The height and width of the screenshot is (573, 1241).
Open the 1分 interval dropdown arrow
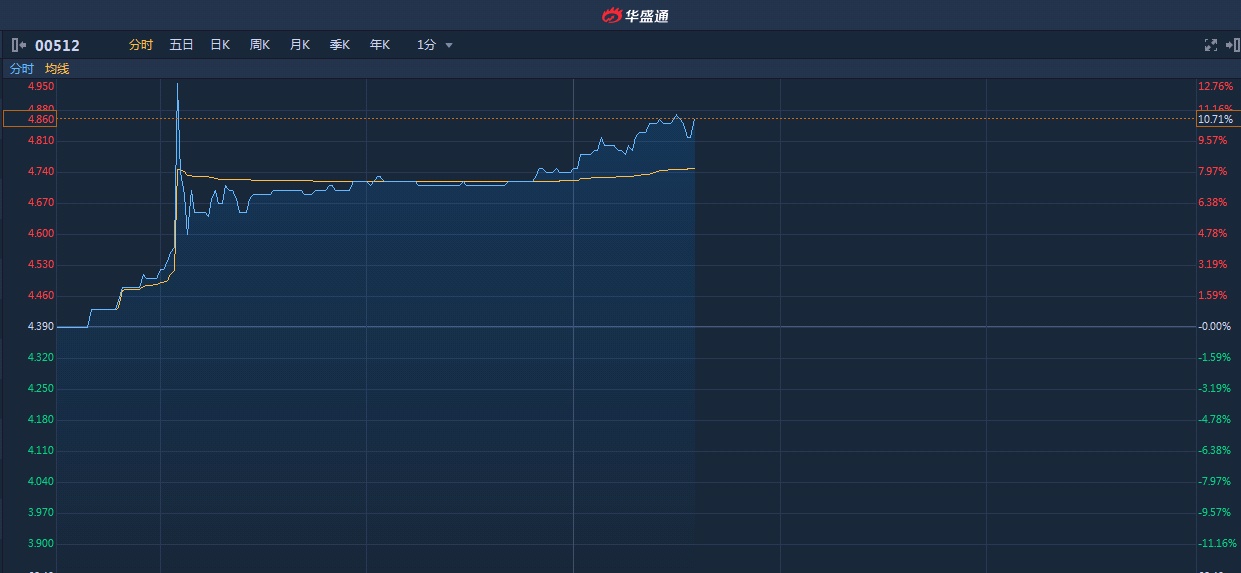(449, 45)
